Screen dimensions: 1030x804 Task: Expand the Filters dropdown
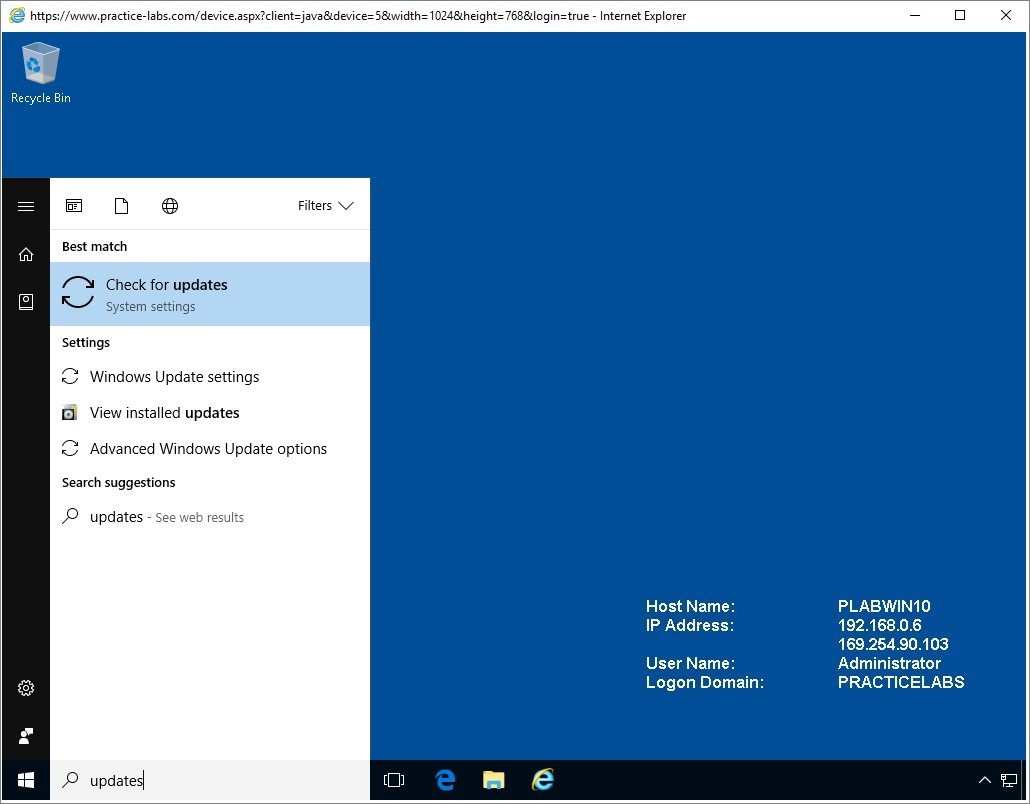point(325,206)
